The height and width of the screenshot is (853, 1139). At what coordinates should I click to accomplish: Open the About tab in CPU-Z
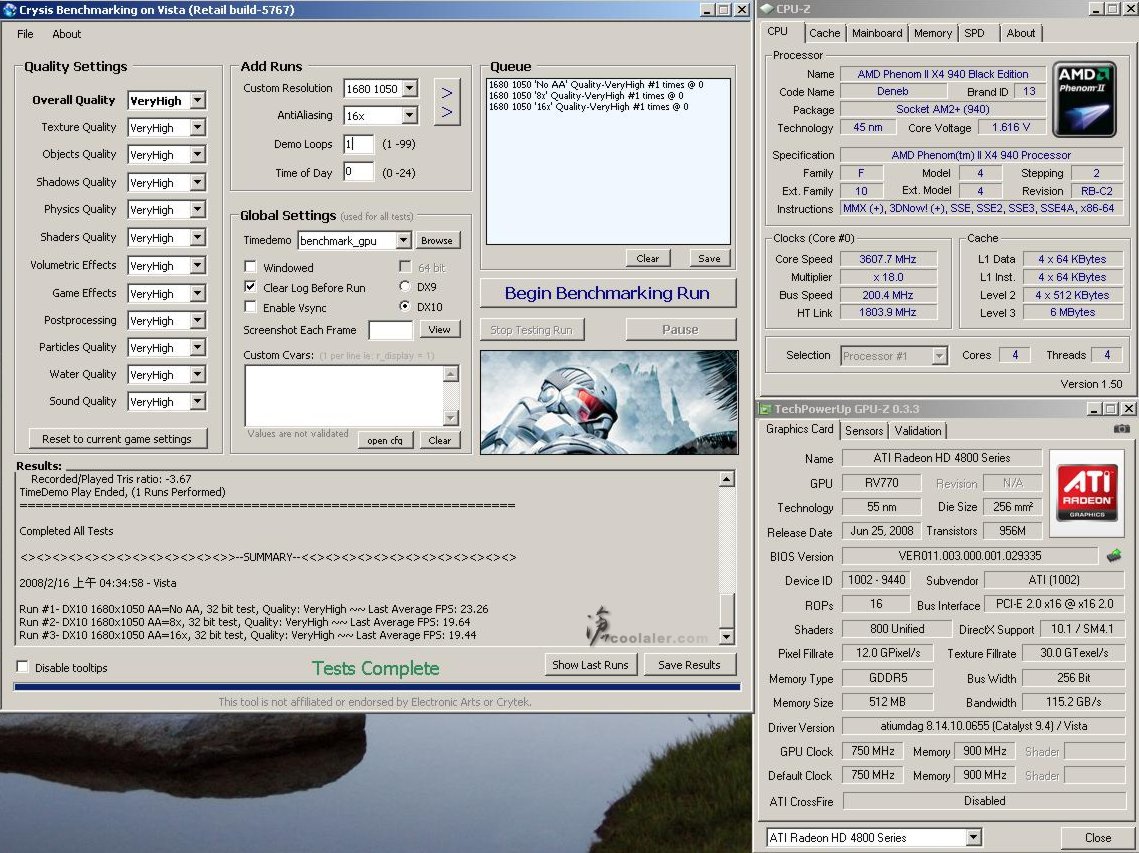click(1020, 33)
